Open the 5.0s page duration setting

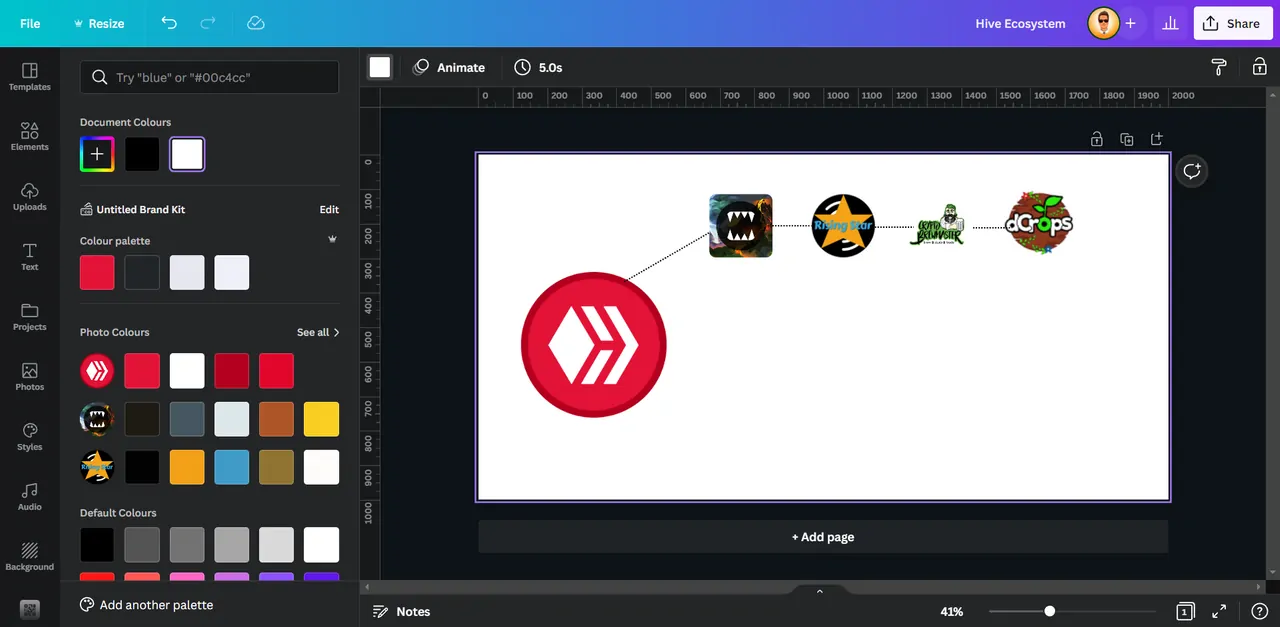pos(538,67)
